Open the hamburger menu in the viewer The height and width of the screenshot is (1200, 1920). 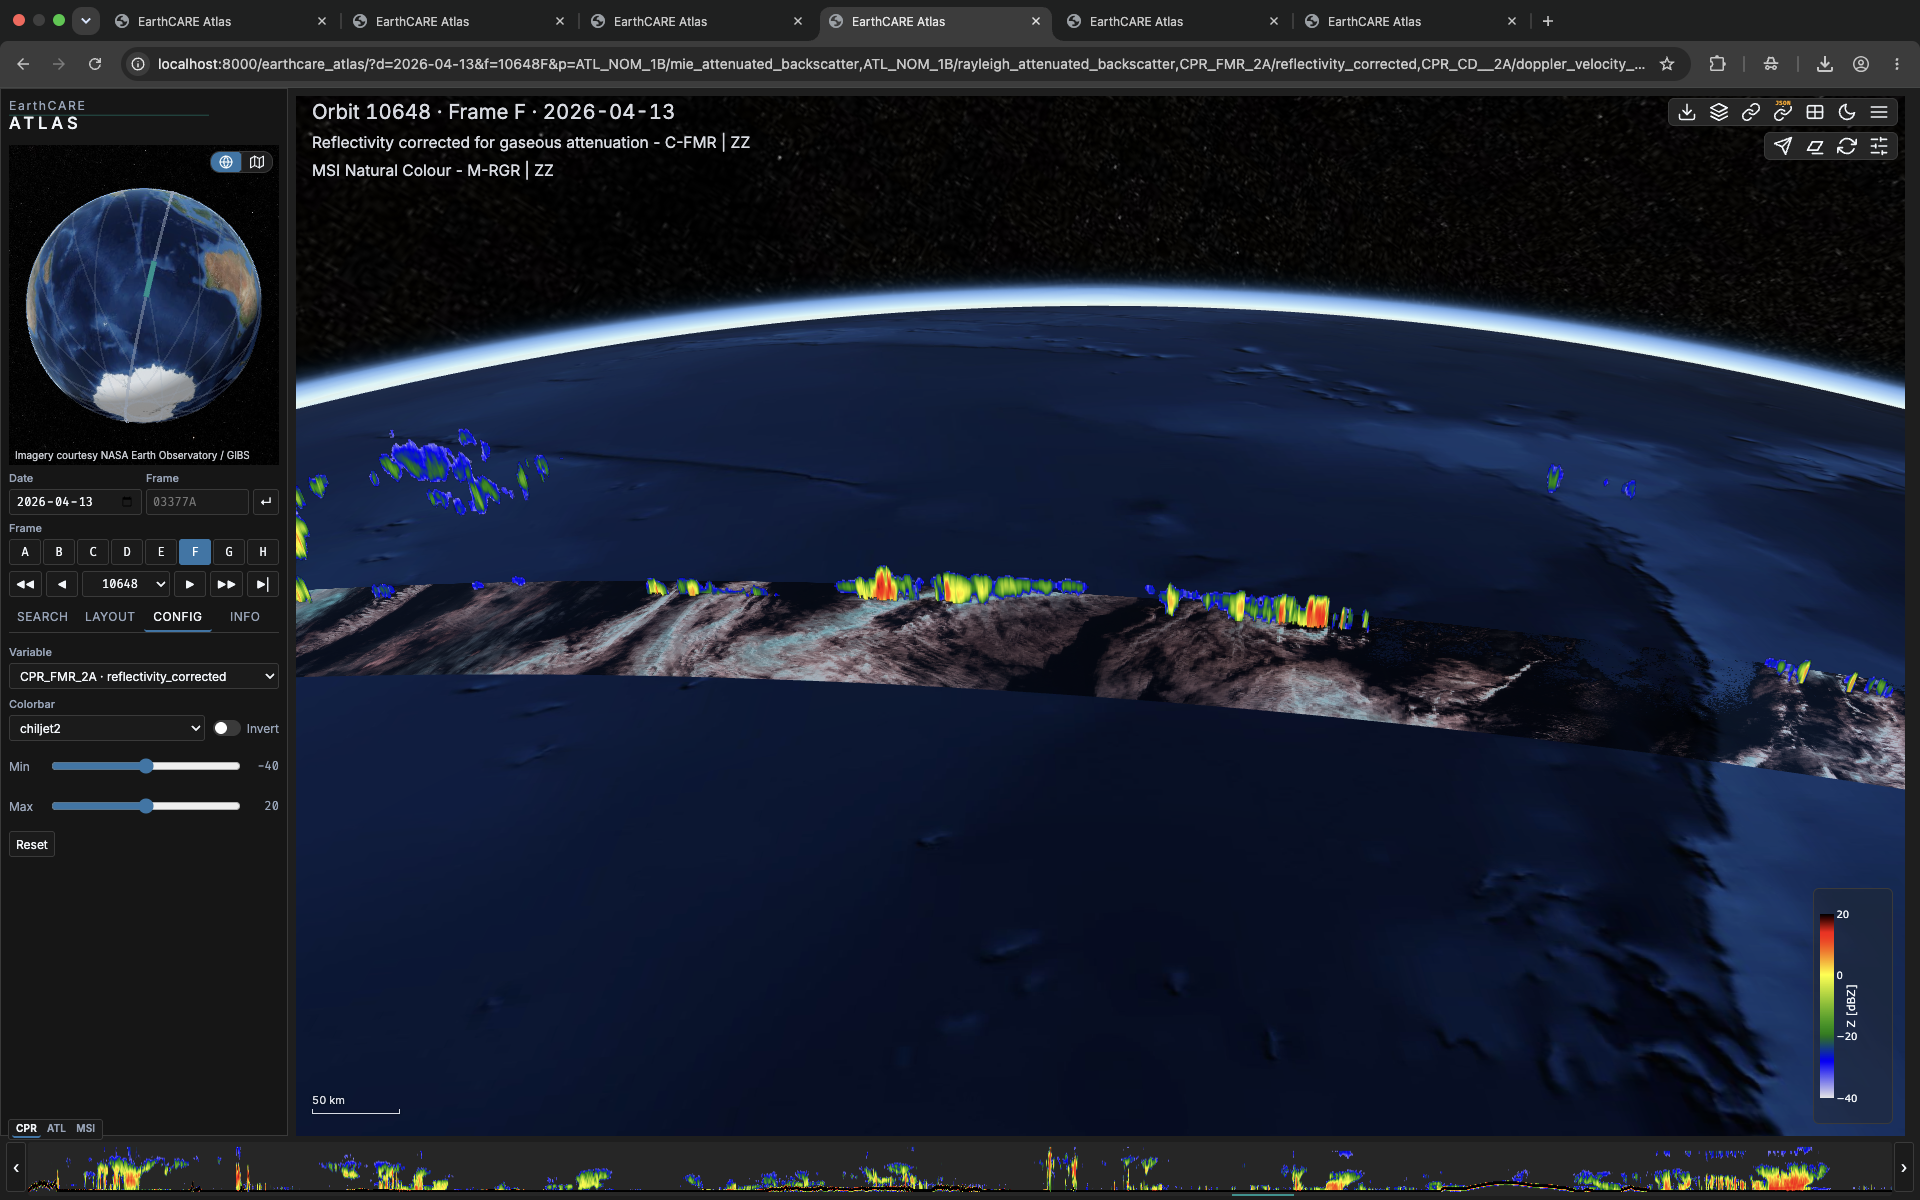tap(1879, 112)
